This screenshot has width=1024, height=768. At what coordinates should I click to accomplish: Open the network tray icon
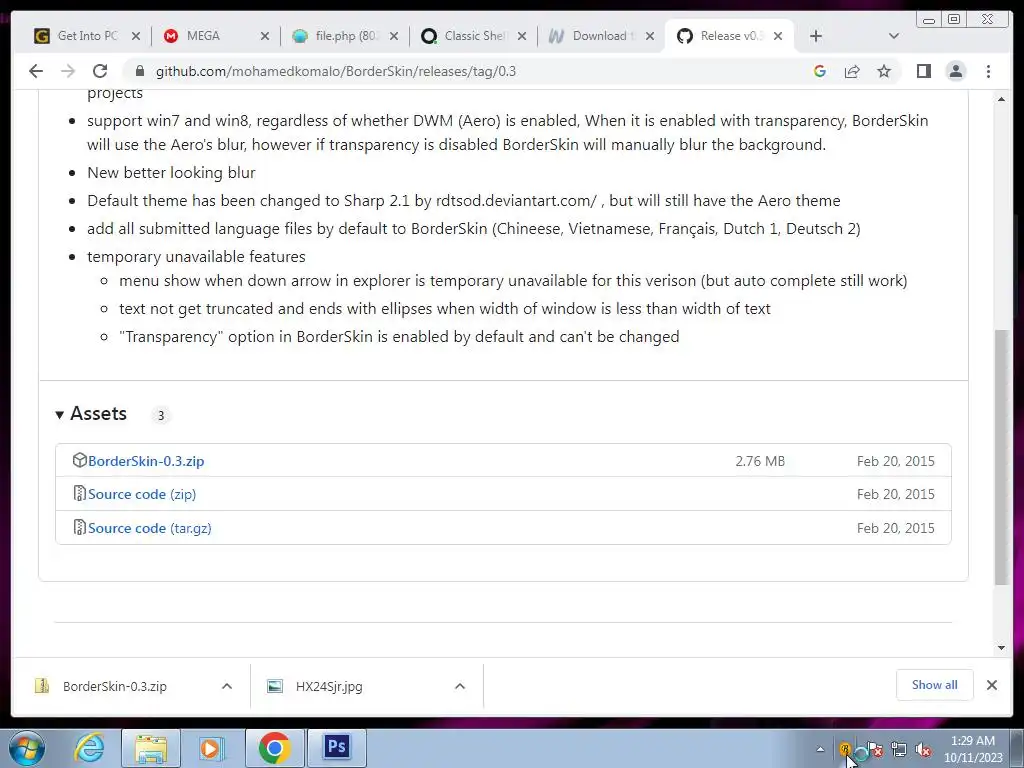(x=899, y=750)
